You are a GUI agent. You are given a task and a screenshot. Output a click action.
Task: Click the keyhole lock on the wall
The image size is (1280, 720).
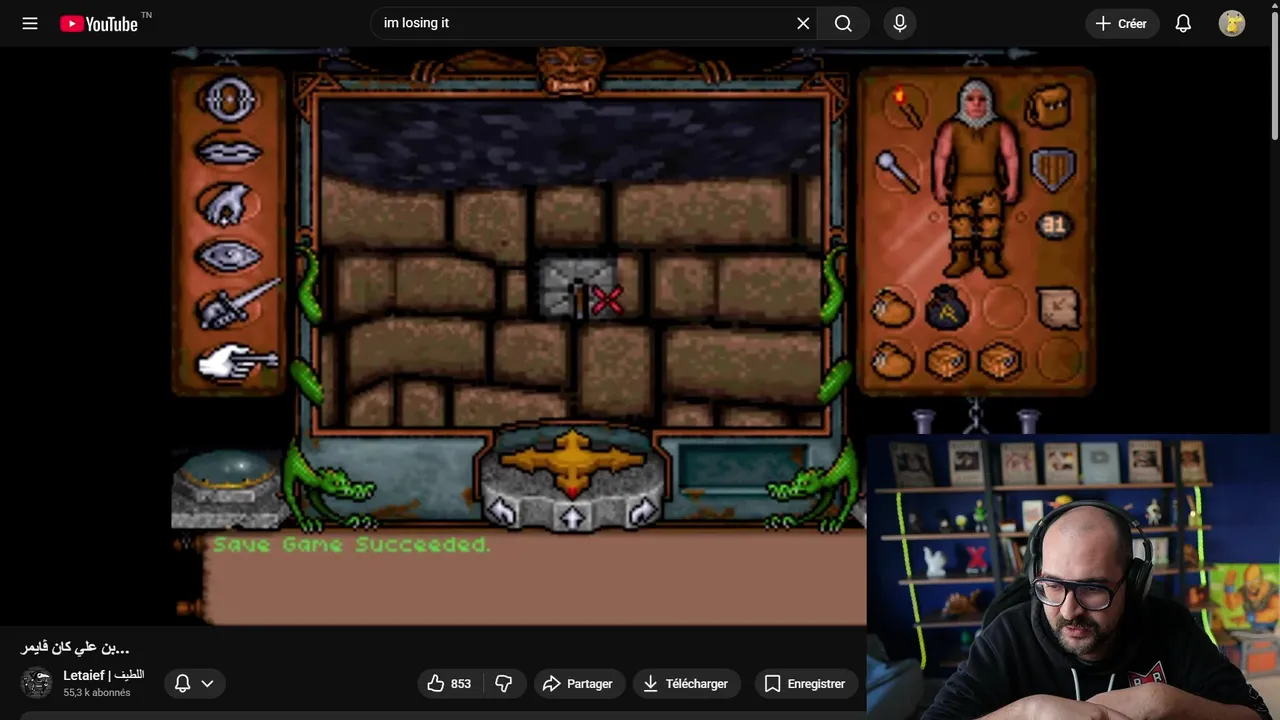[577, 290]
